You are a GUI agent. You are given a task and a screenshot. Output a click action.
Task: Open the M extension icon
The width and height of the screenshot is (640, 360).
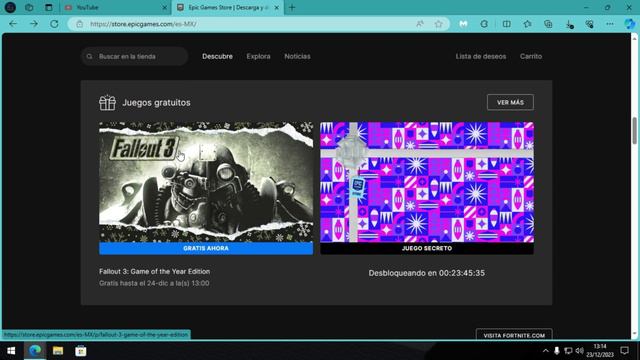[x=463, y=24]
